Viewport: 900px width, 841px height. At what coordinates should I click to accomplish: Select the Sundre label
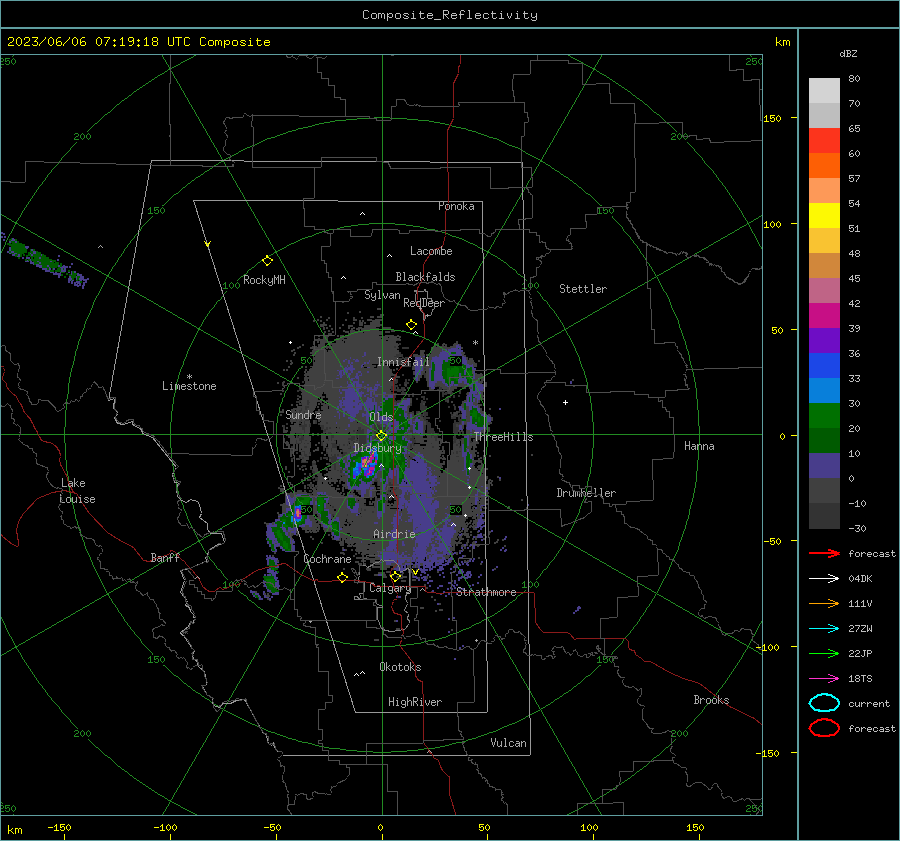(x=303, y=414)
